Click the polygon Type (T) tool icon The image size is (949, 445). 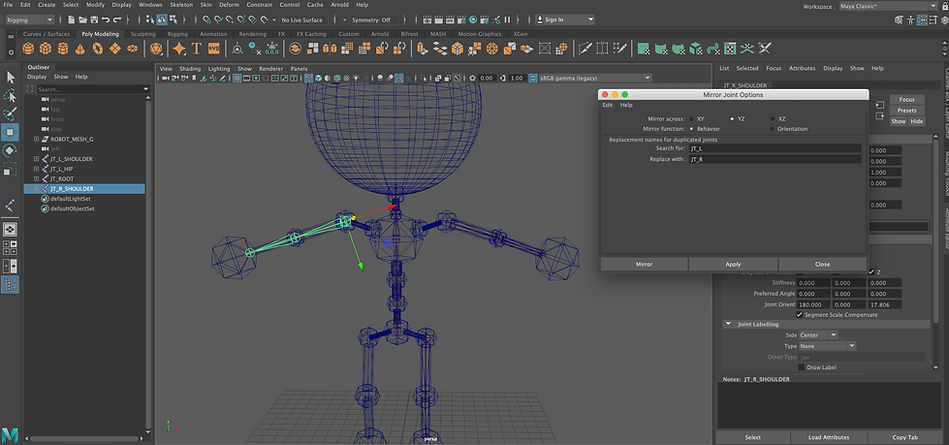click(196, 48)
